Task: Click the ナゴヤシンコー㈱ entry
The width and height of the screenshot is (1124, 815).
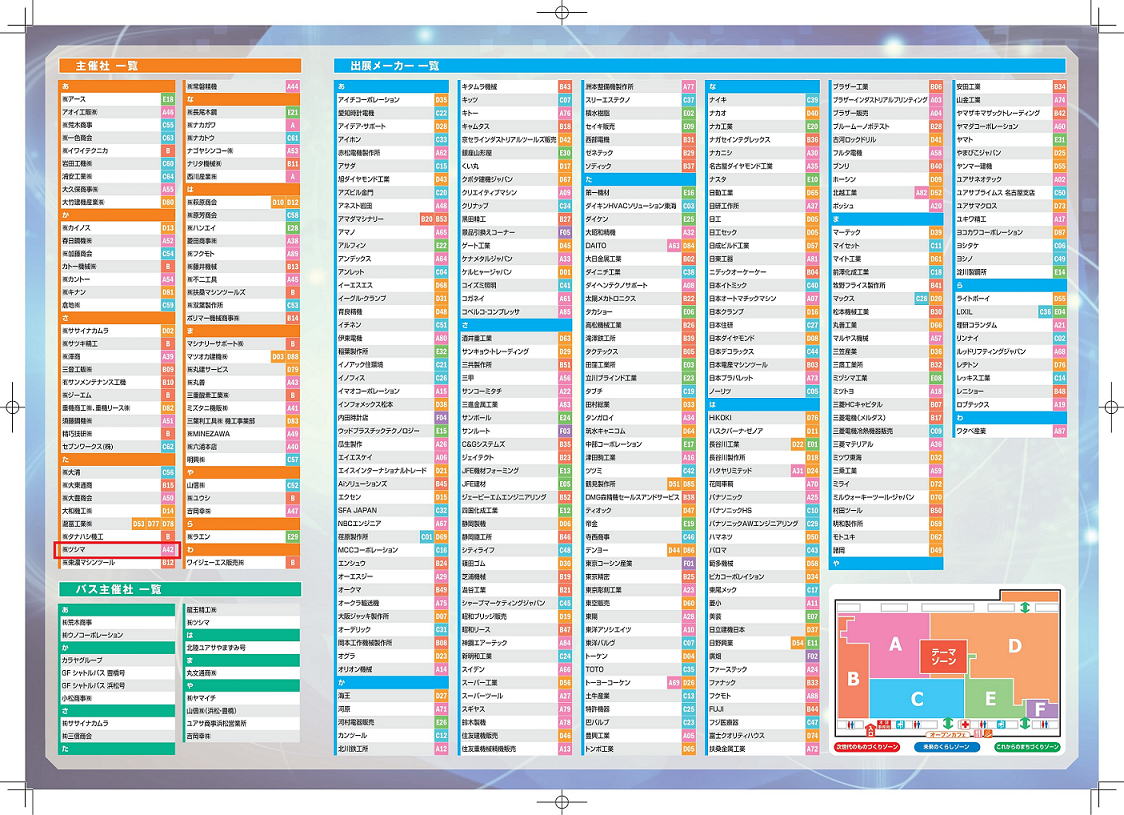Action: tap(242, 151)
